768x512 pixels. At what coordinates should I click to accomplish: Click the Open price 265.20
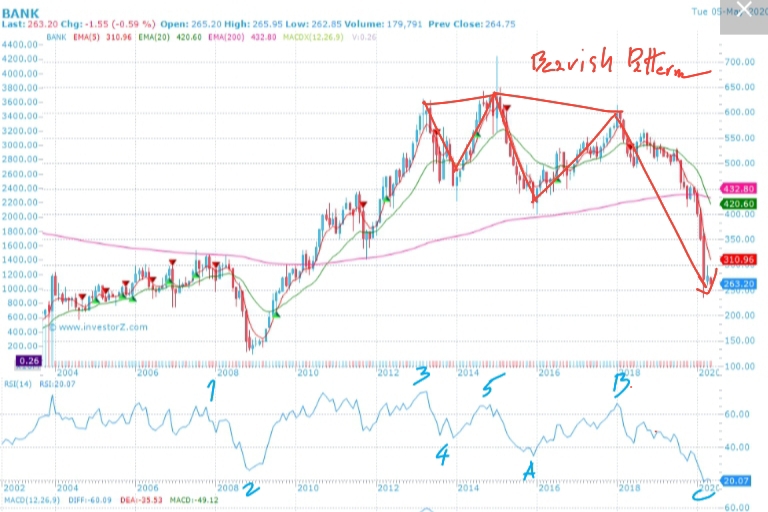tap(206, 24)
